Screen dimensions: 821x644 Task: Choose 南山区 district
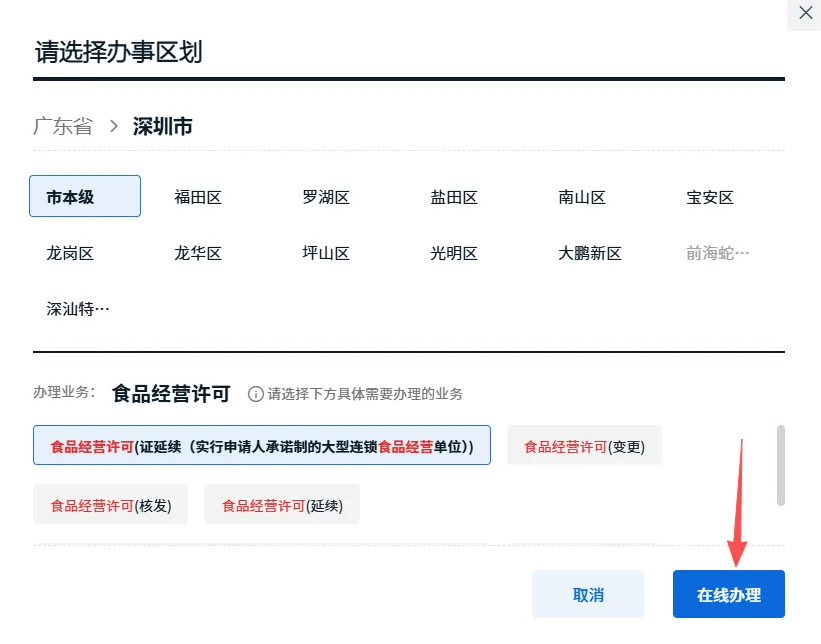[582, 197]
